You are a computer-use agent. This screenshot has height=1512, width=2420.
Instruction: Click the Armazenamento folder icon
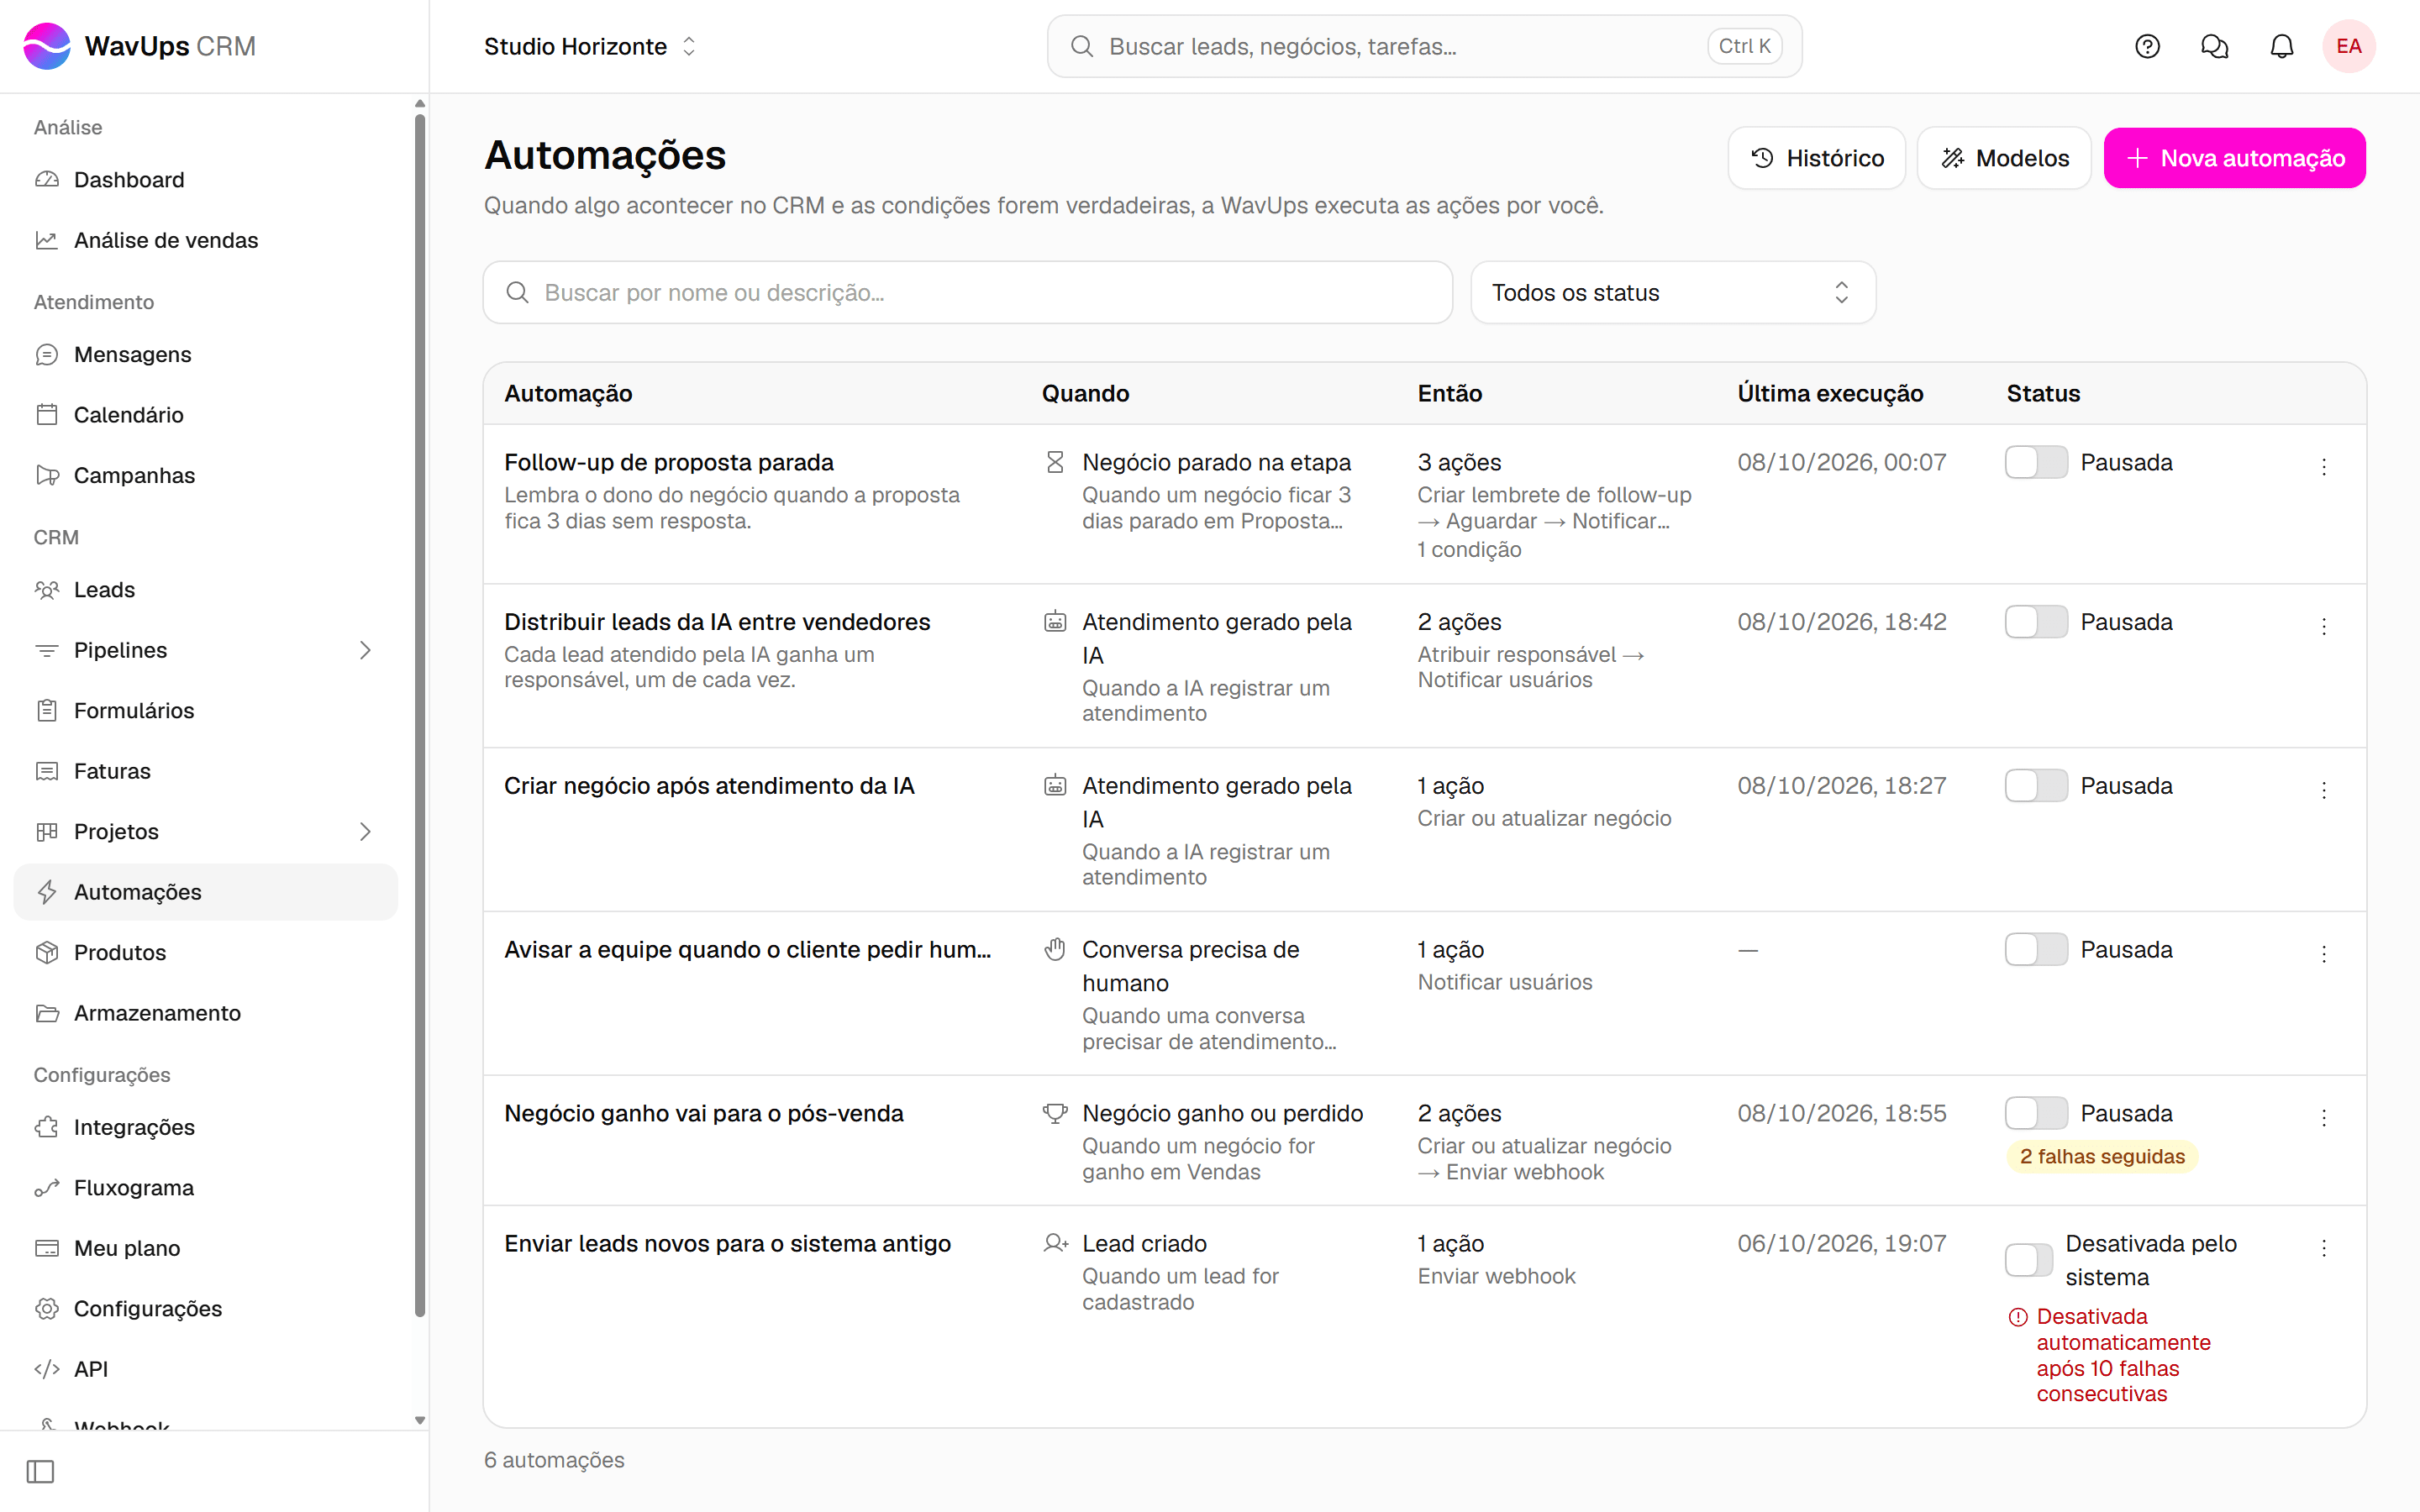[x=47, y=1013]
